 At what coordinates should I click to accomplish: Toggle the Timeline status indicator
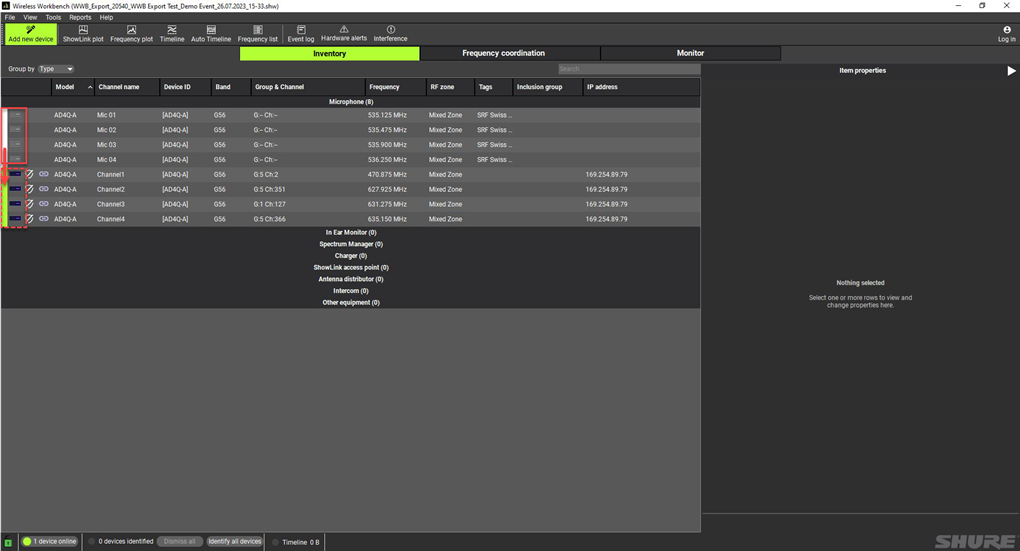click(x=276, y=542)
